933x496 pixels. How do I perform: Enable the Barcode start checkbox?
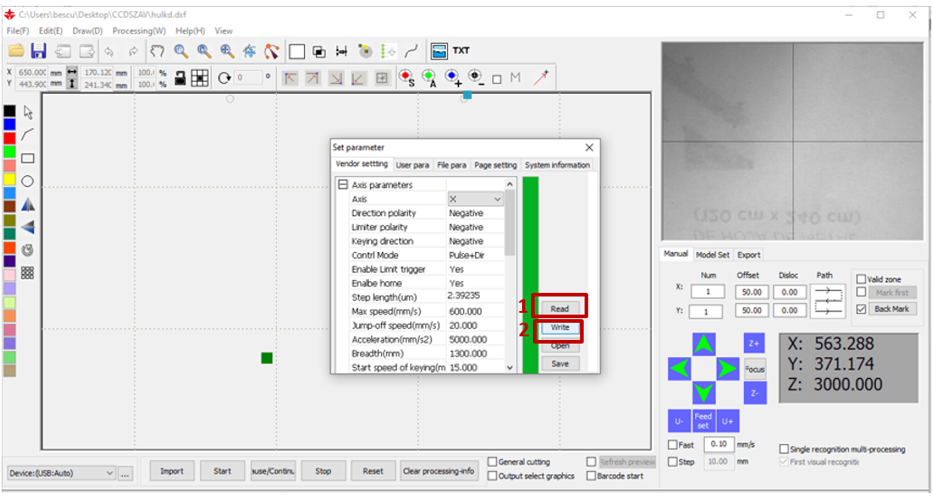point(591,476)
